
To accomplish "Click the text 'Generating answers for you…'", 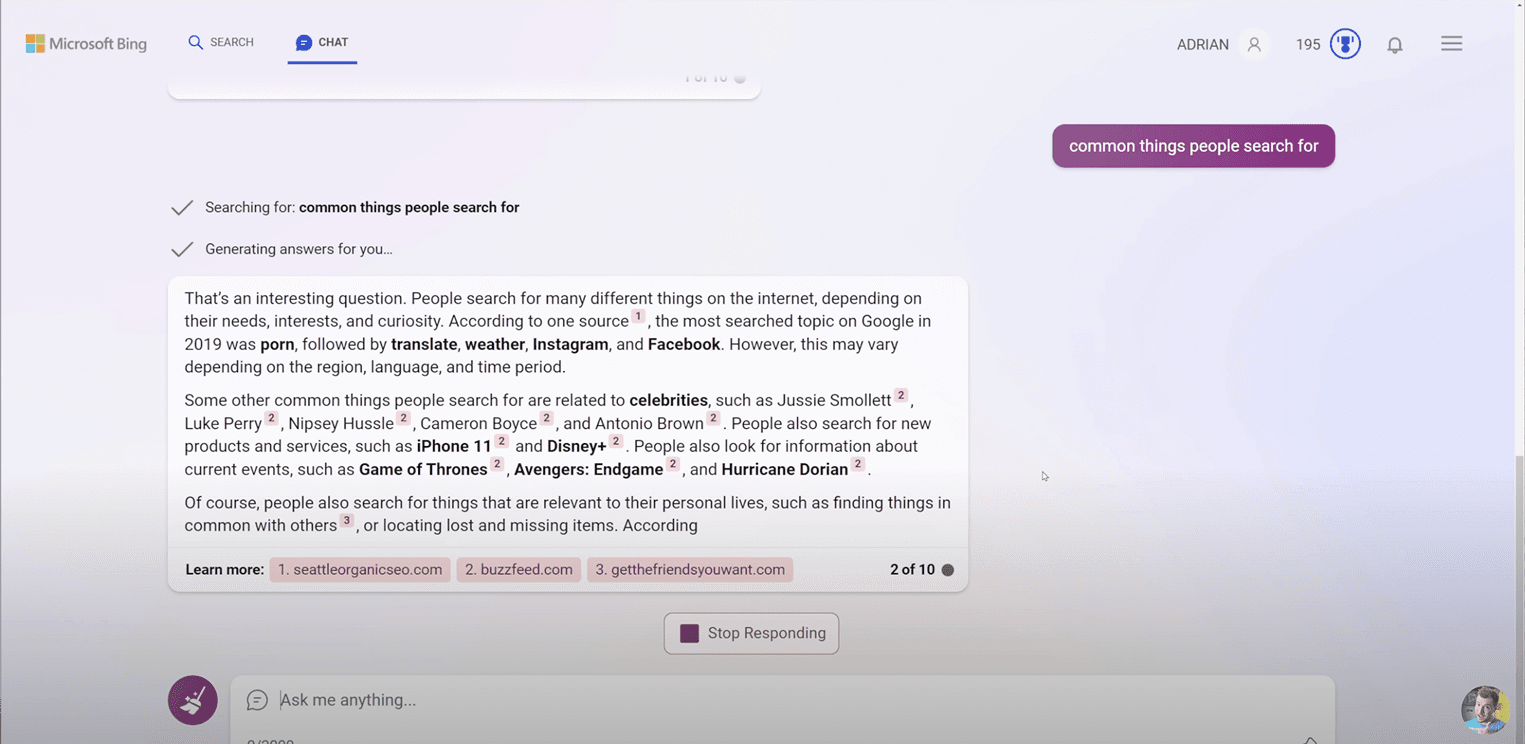I will point(299,249).
